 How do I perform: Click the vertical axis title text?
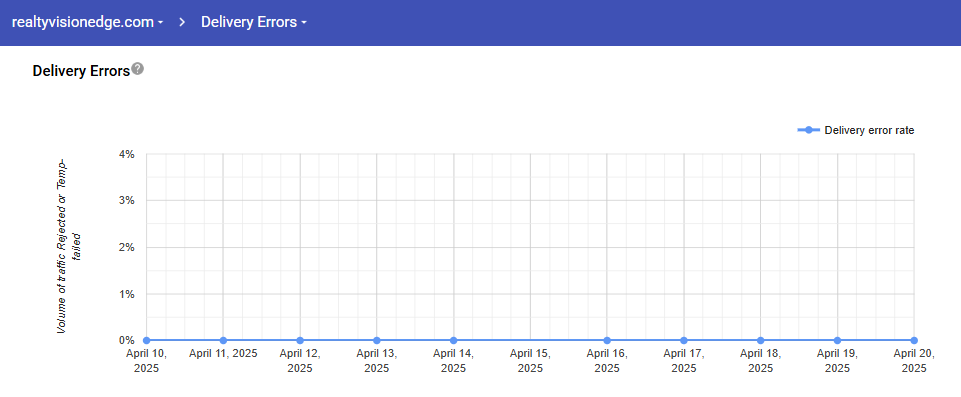click(x=69, y=246)
